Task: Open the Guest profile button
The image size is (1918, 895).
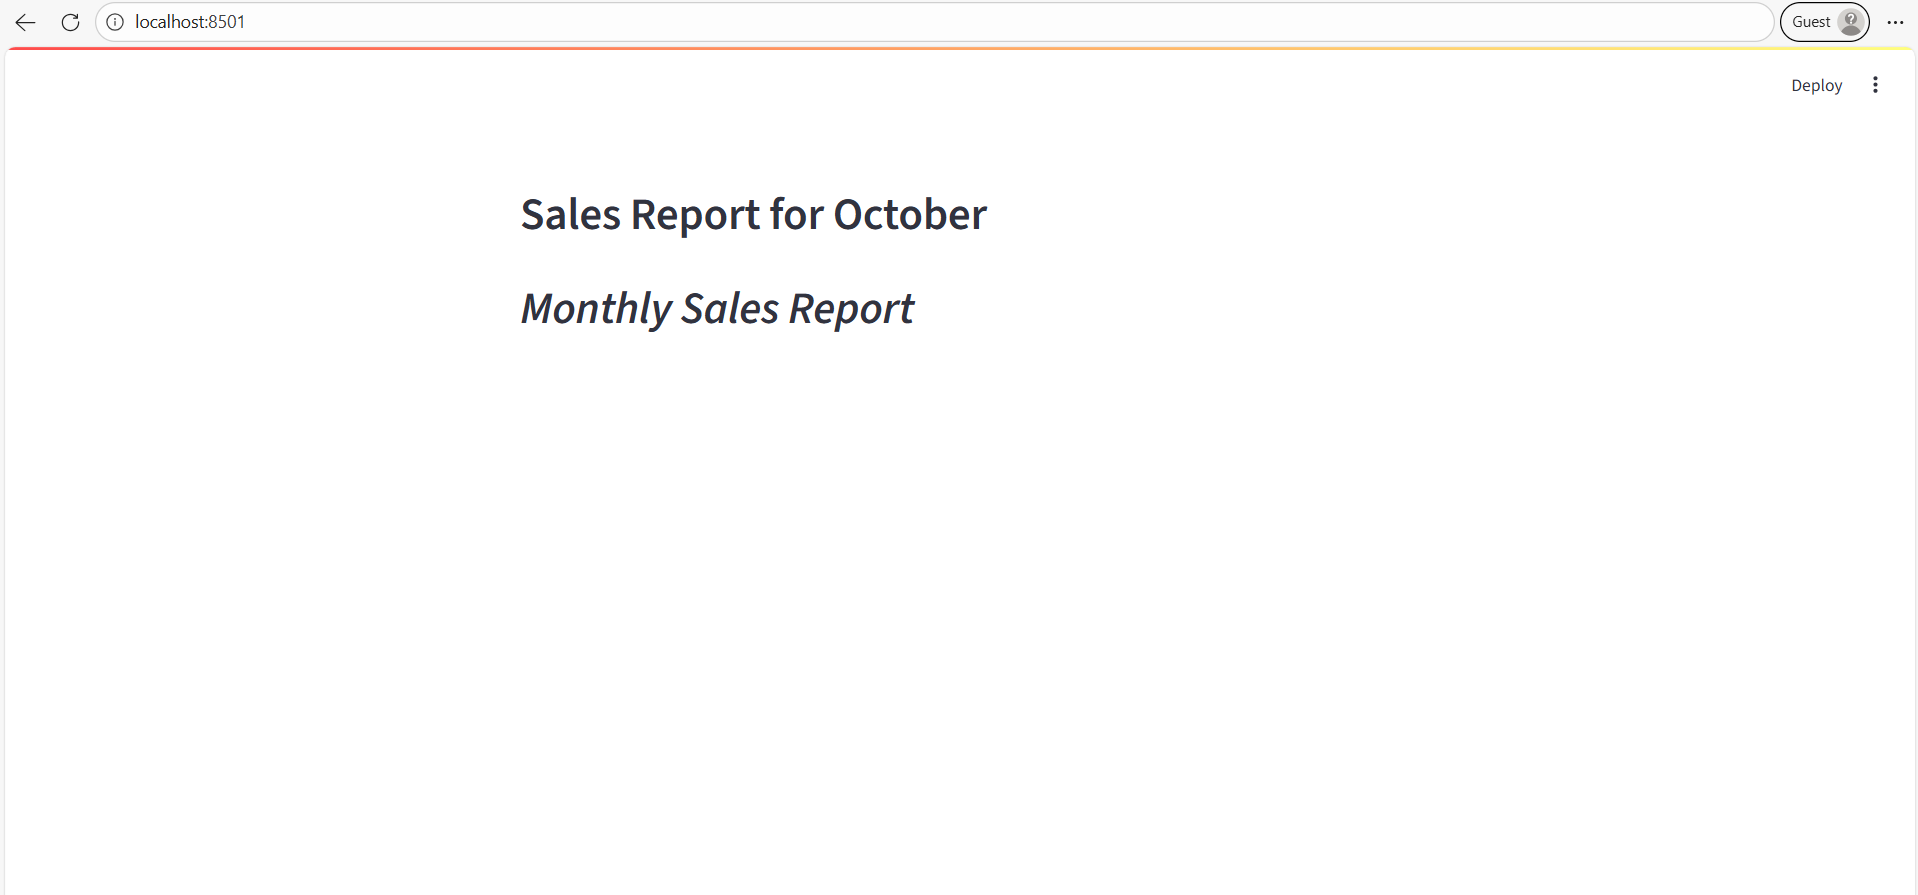Action: [1824, 22]
